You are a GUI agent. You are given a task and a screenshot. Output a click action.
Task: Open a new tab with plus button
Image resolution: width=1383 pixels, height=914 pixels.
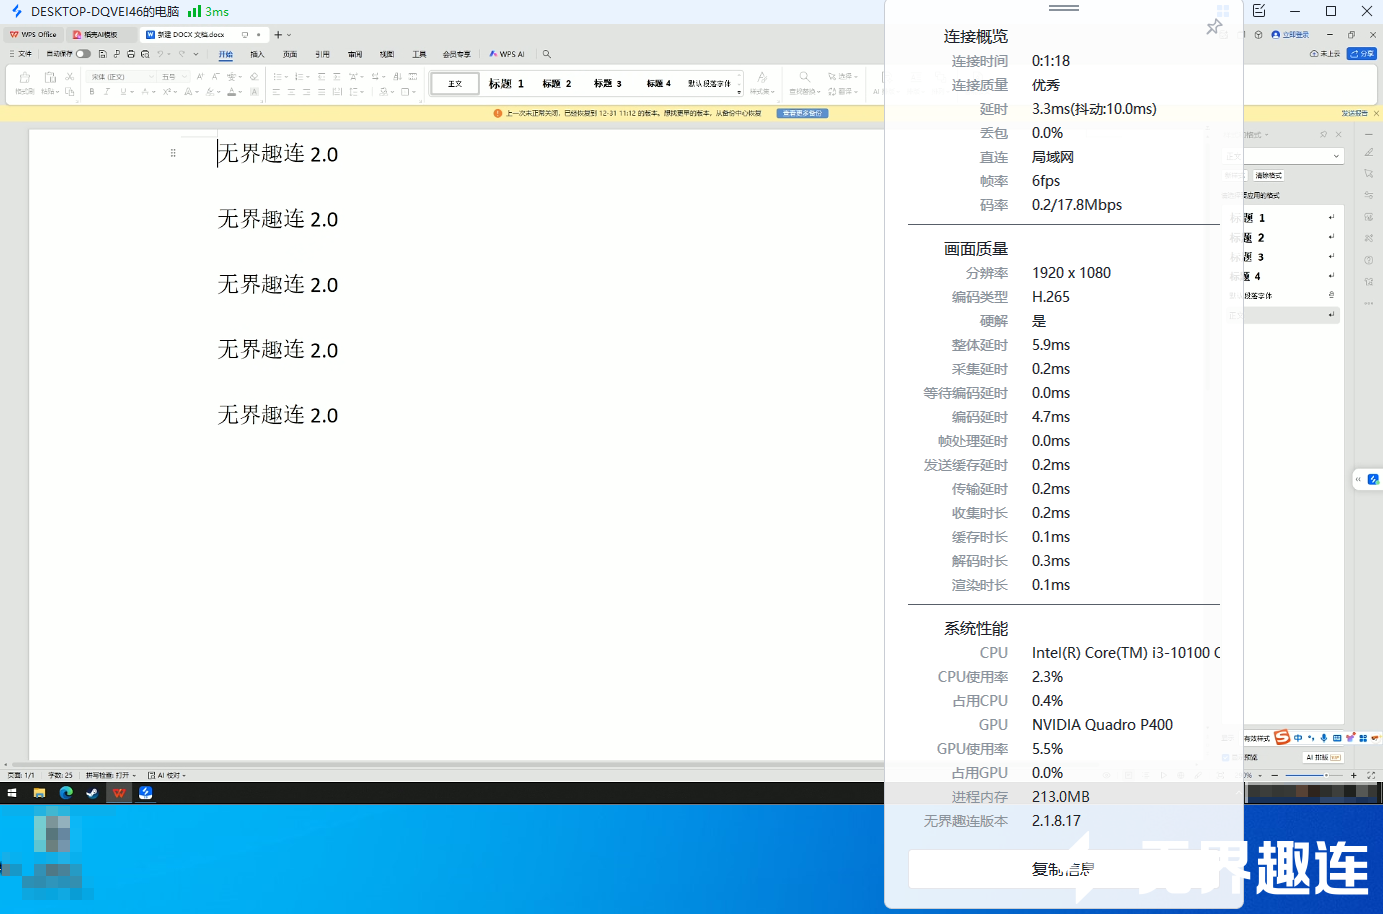[x=278, y=35]
